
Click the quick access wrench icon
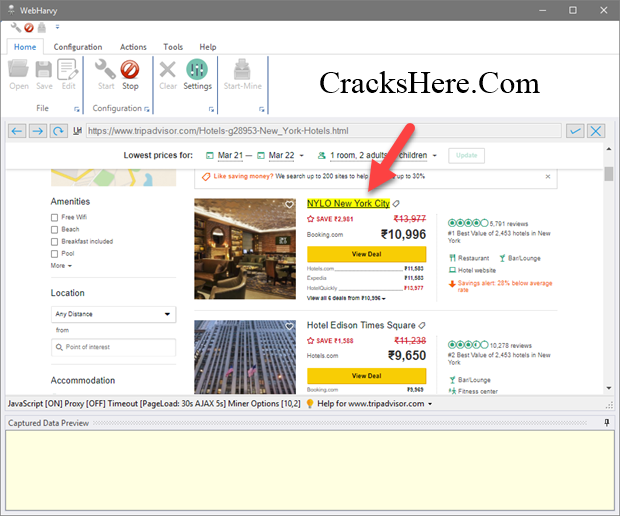16,27
